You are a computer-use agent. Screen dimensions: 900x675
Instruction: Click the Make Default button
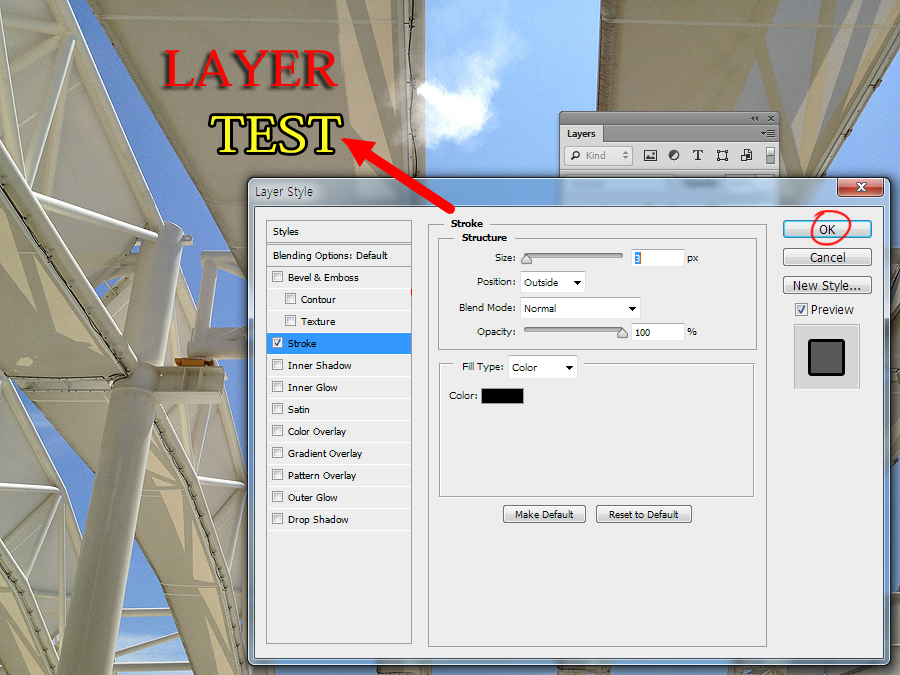(x=544, y=514)
